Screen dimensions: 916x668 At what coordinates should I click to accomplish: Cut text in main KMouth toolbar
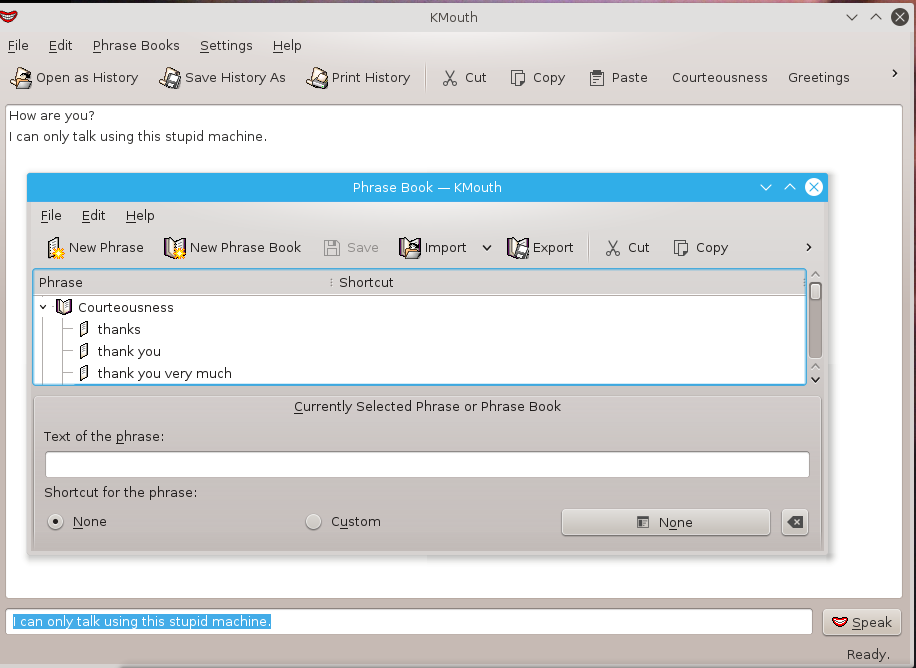(464, 78)
